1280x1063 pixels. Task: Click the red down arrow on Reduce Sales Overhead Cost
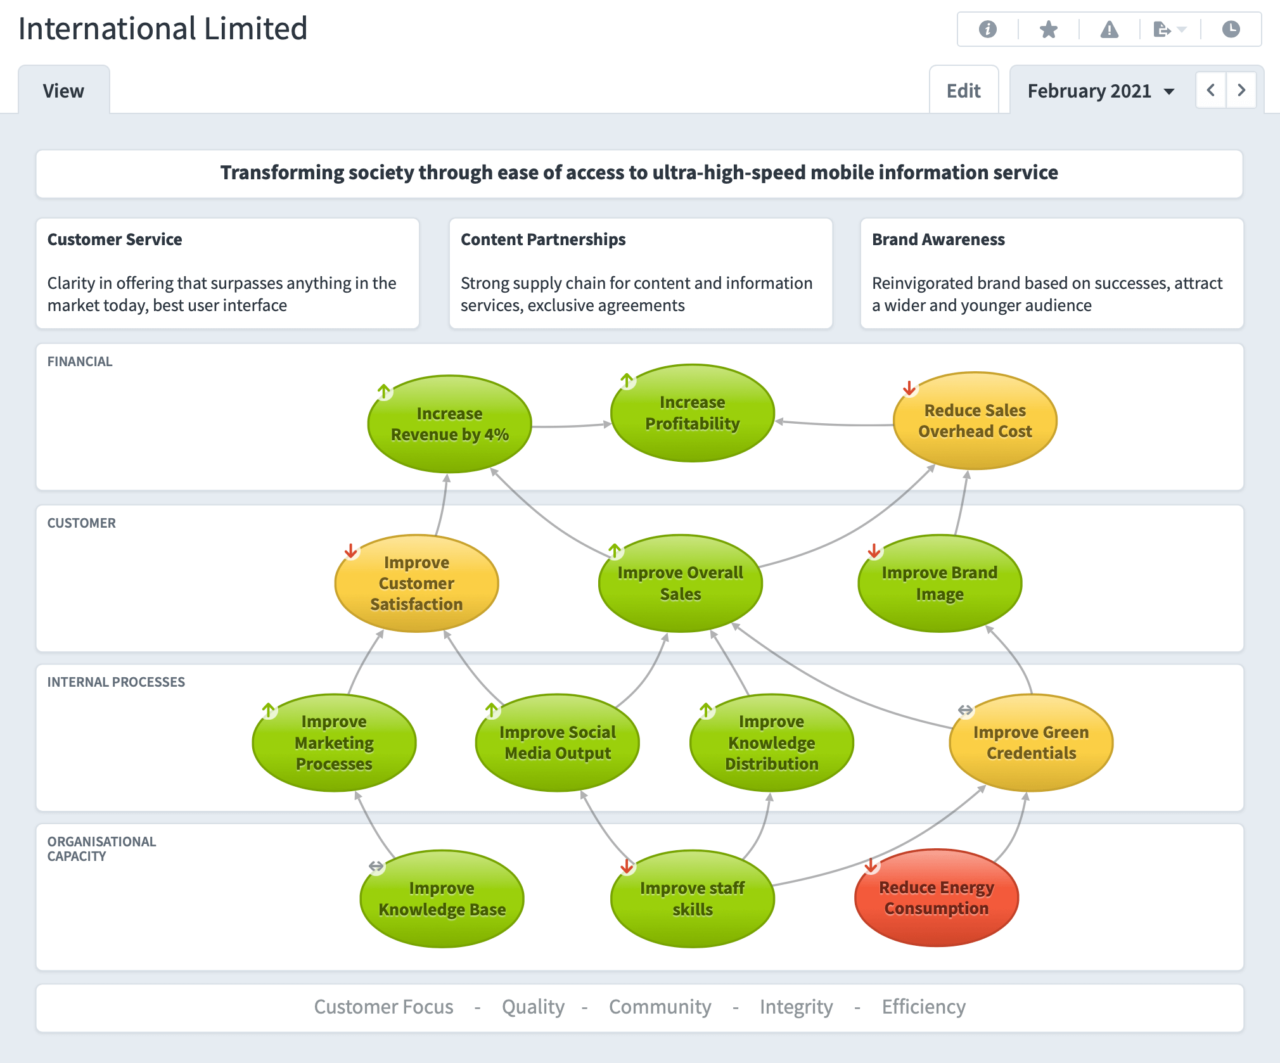tap(908, 388)
